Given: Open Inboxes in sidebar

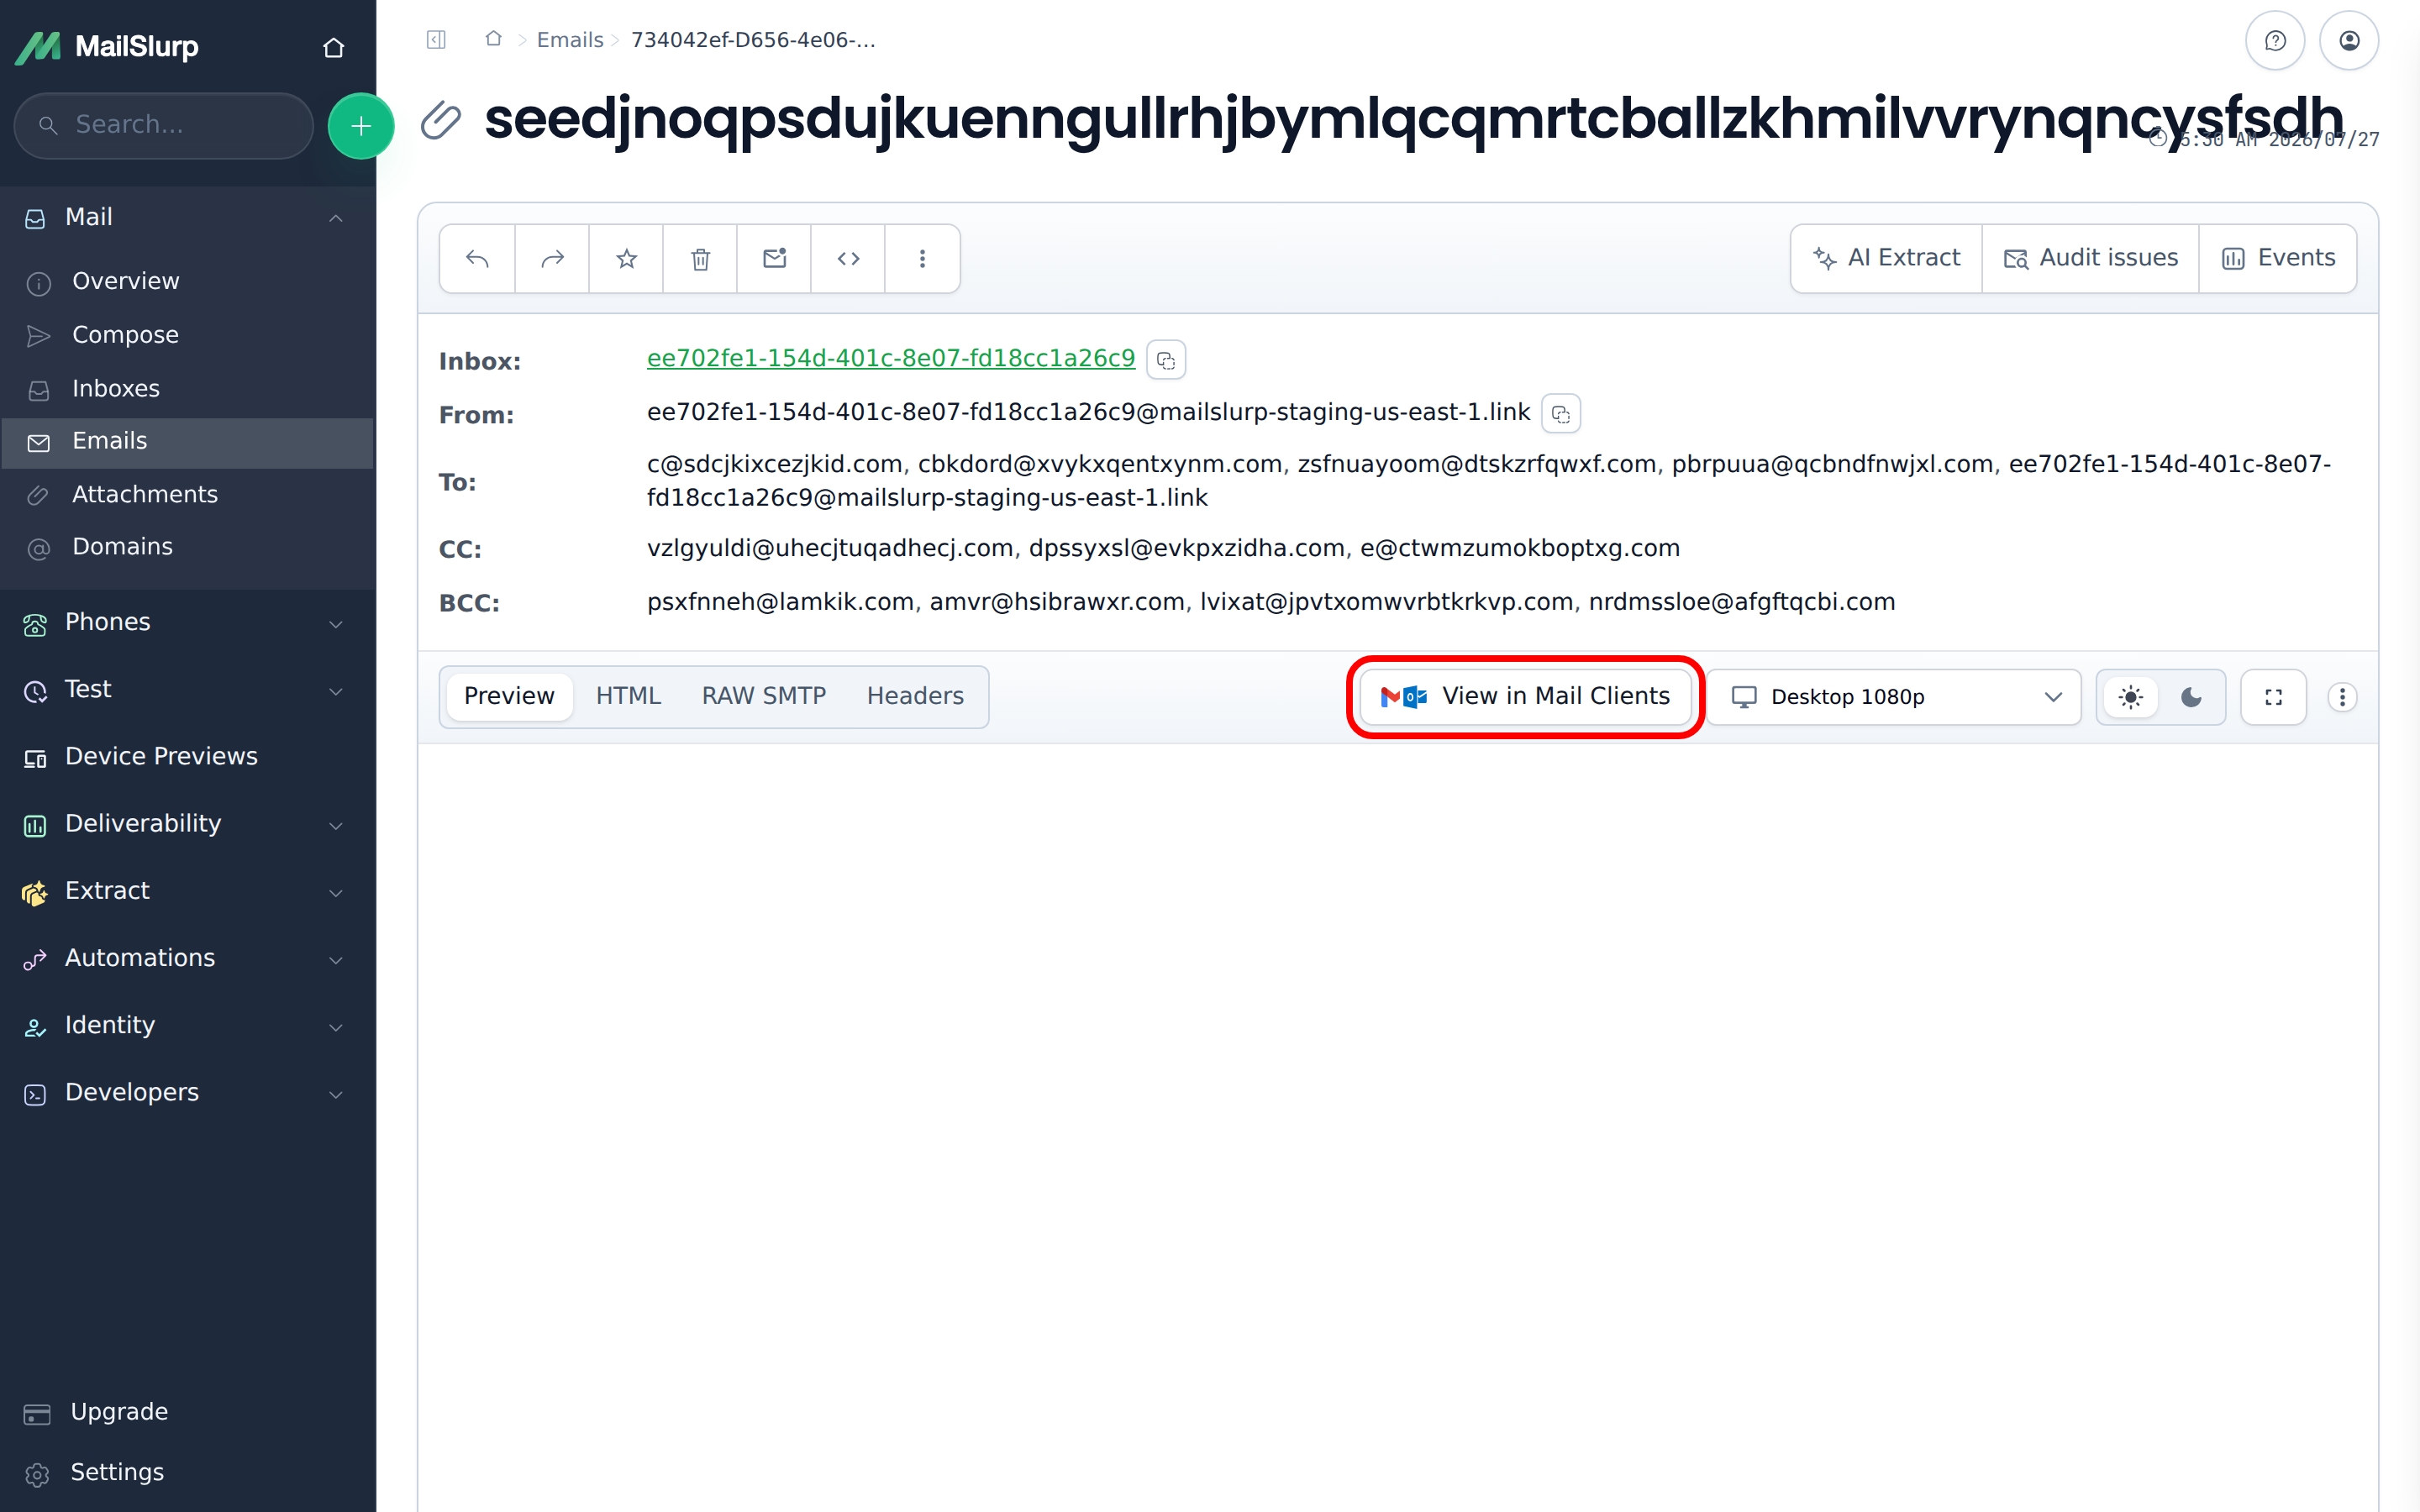Looking at the screenshot, I should [x=187, y=389].
